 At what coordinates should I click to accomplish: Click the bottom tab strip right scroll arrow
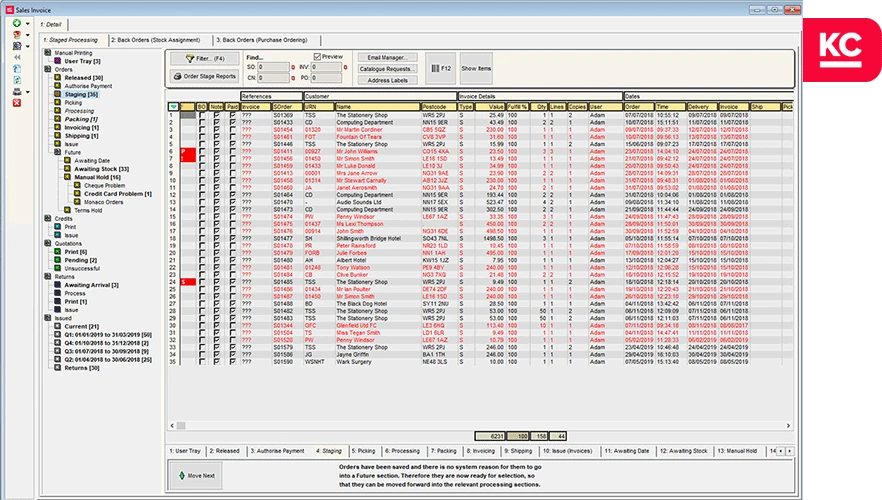coord(790,451)
